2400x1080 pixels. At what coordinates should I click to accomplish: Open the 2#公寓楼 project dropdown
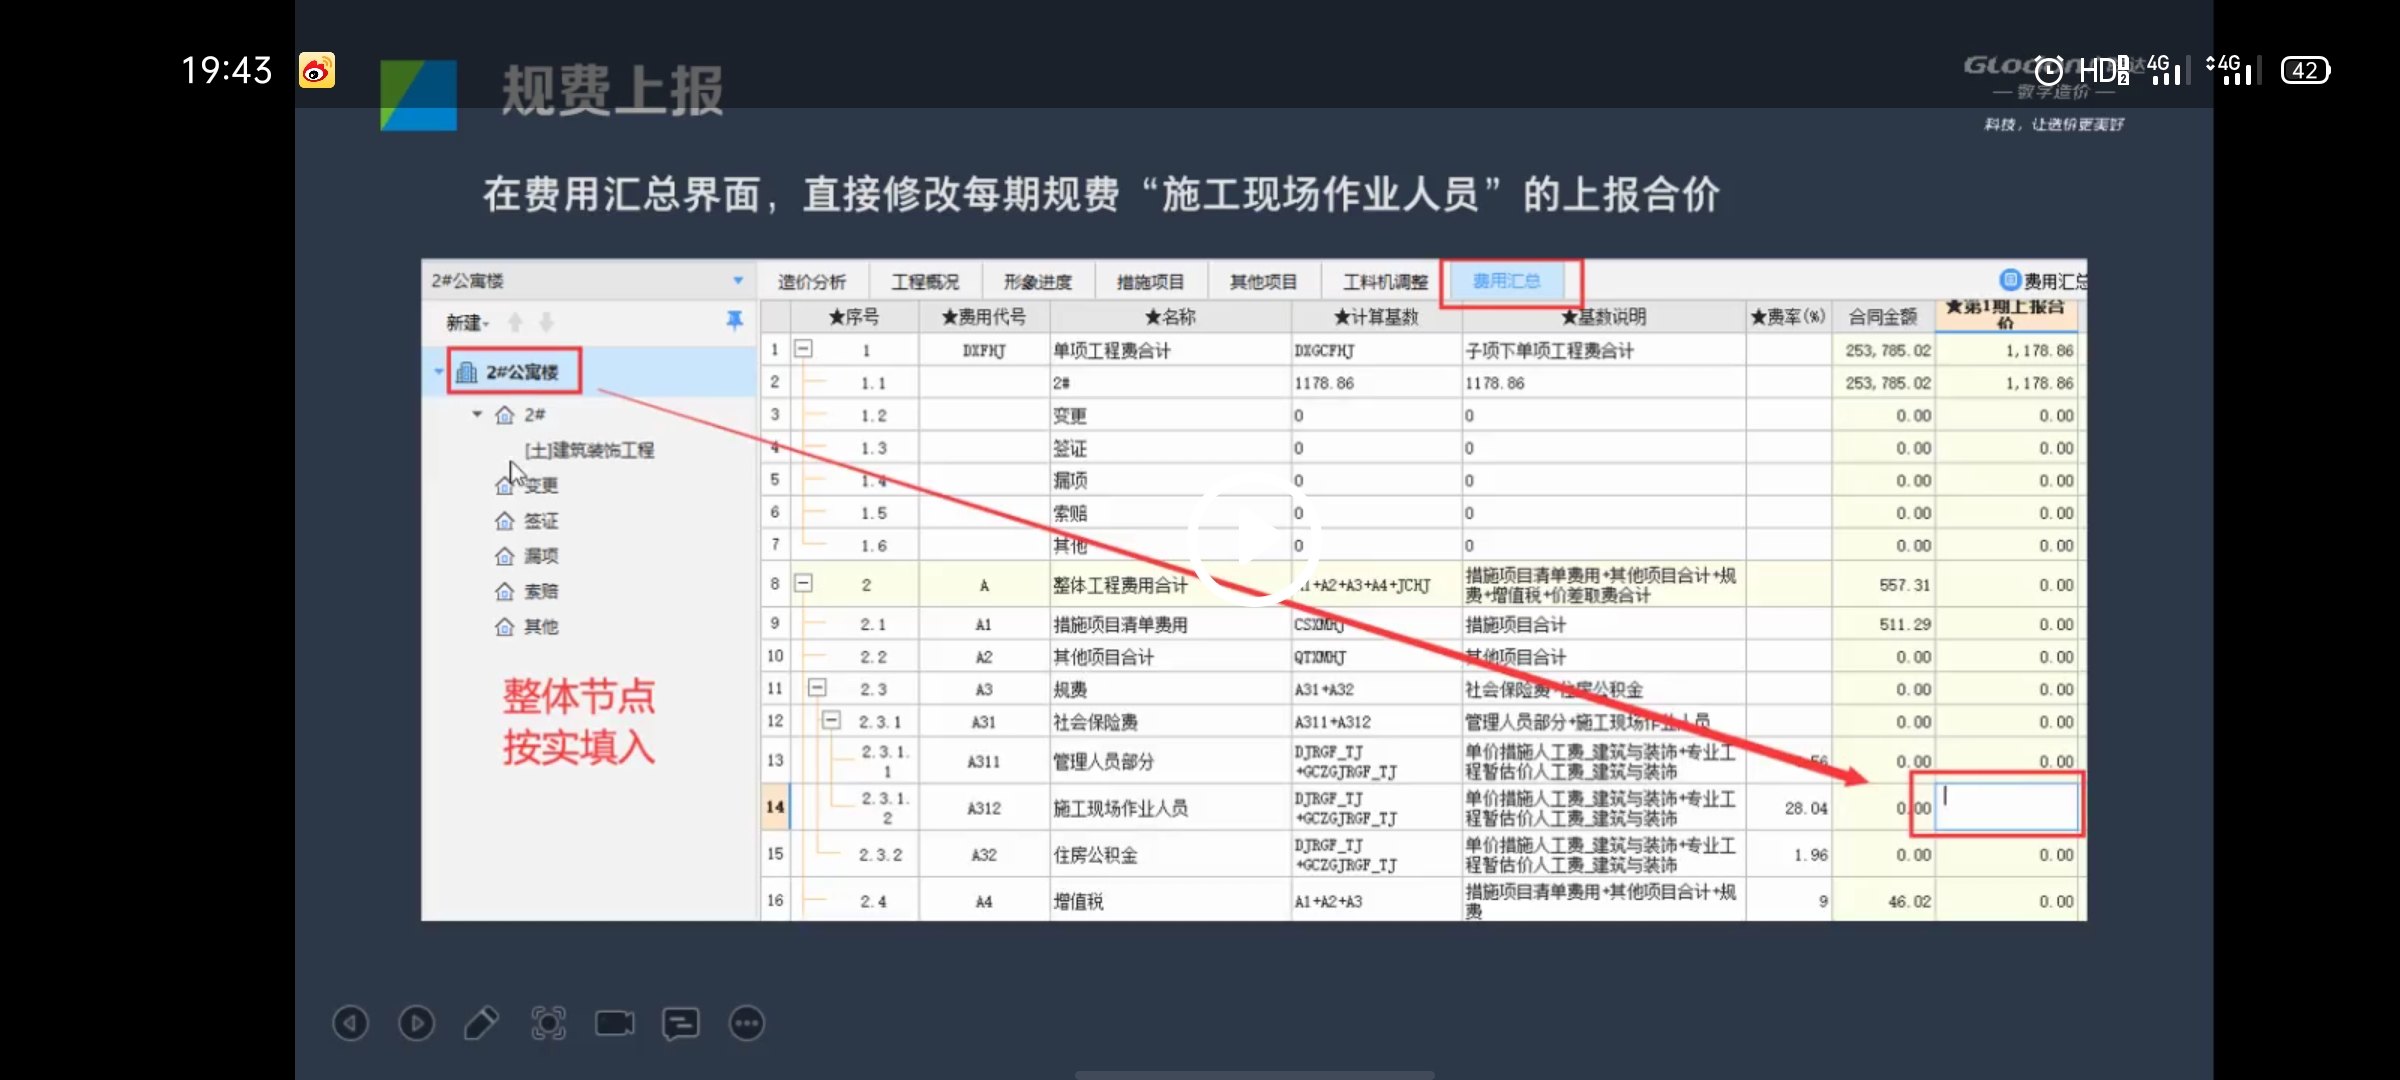[x=738, y=281]
